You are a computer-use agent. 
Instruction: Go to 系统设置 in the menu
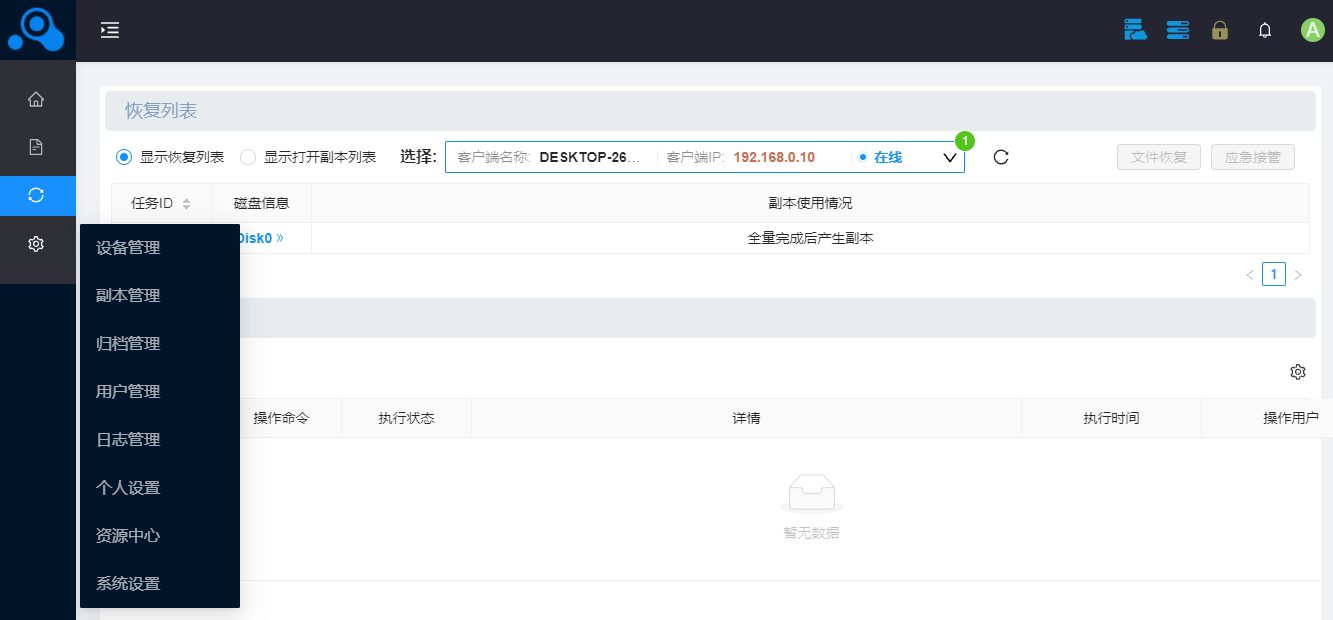(128, 584)
